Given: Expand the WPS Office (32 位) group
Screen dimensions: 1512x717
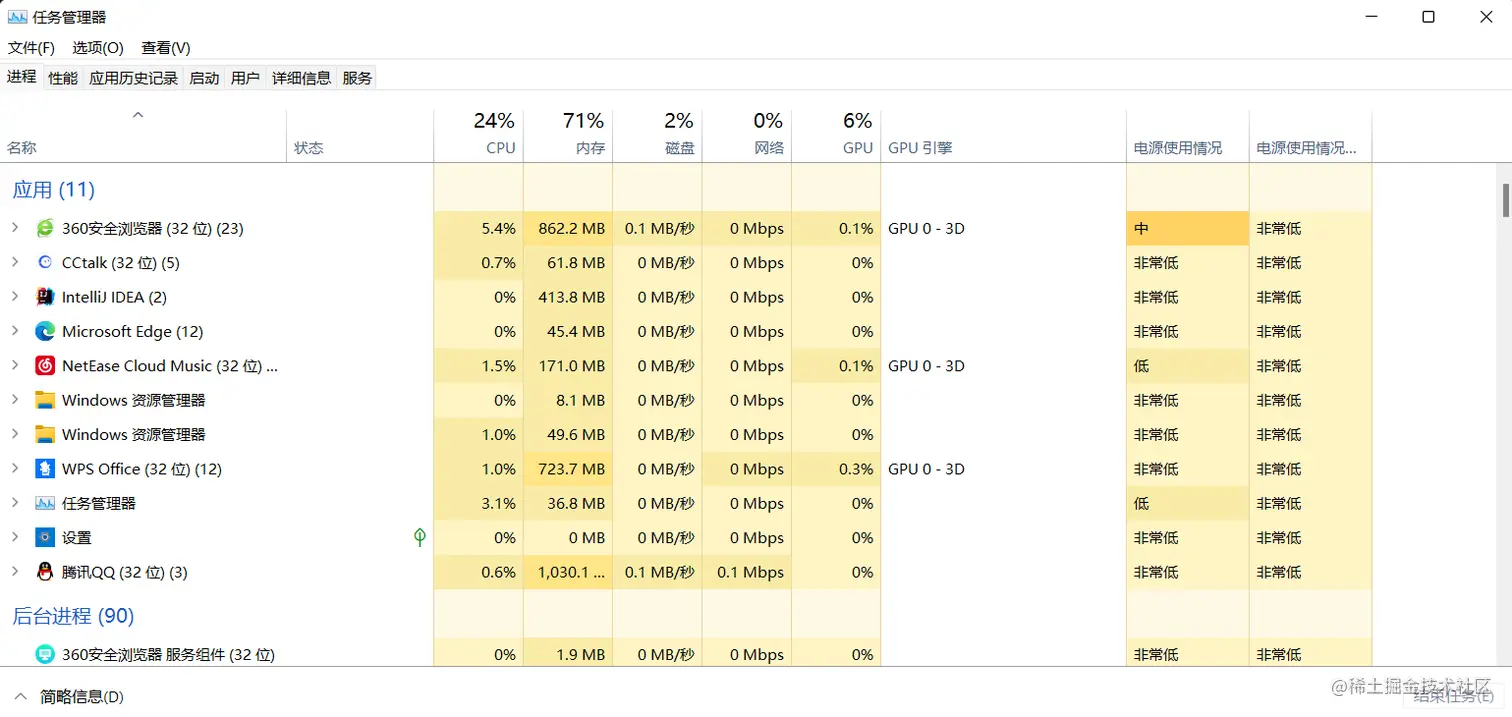Looking at the screenshot, I should (15, 468).
